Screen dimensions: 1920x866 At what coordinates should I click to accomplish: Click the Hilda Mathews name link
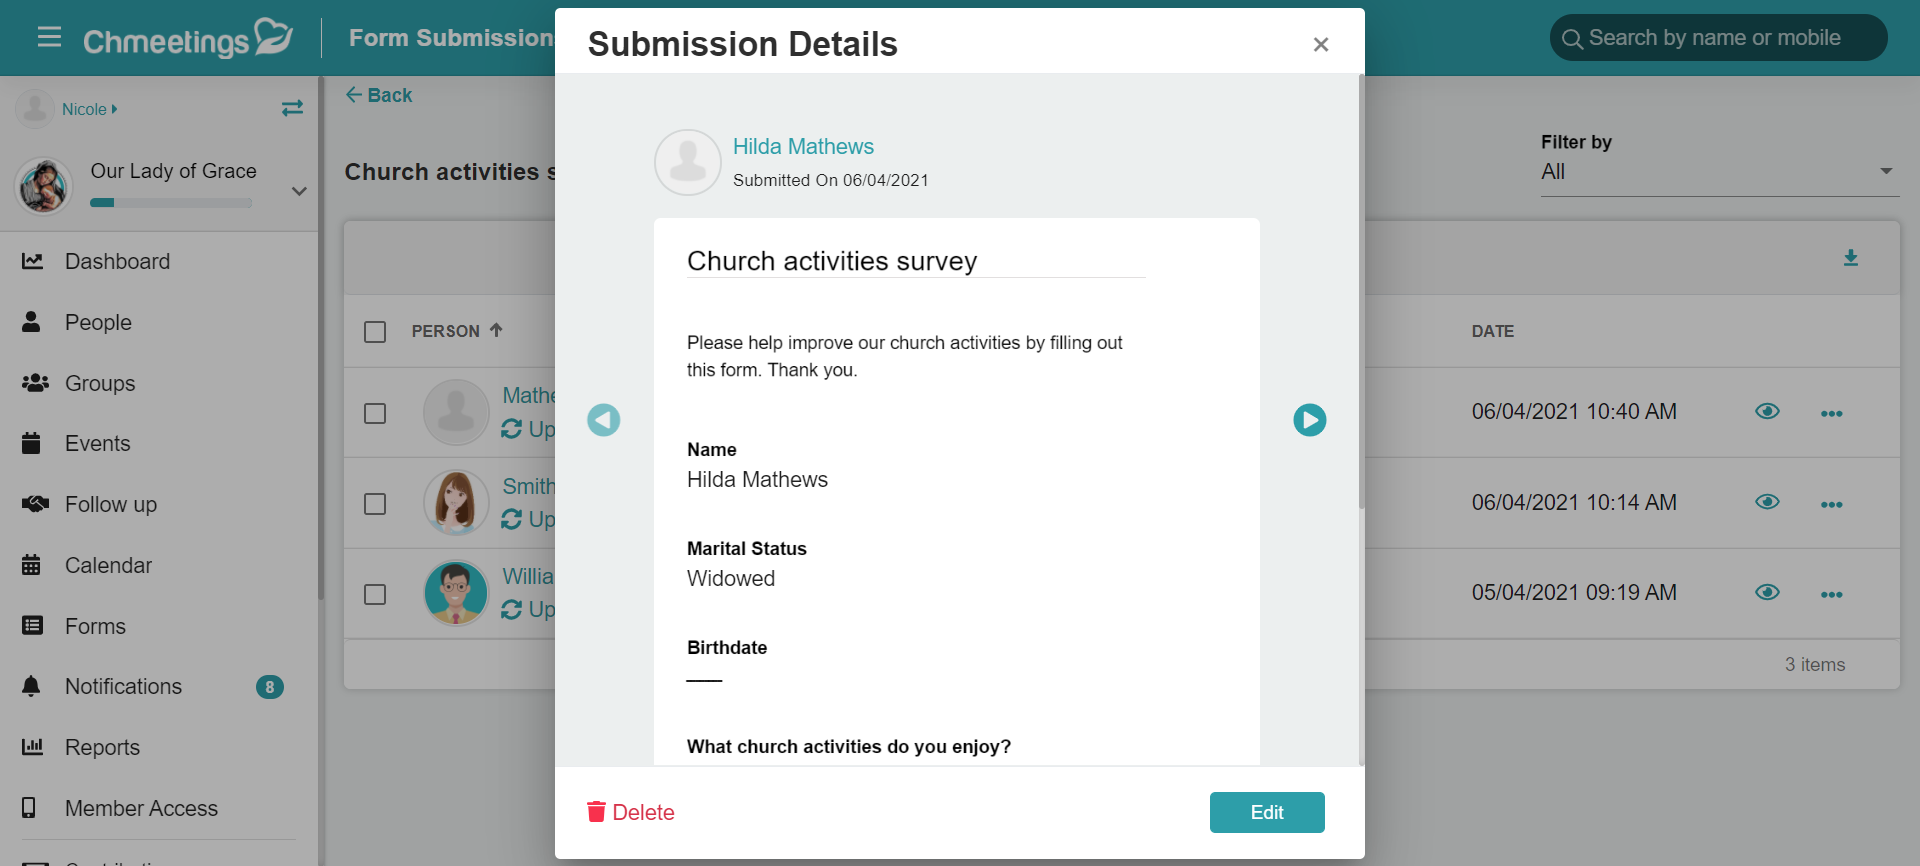click(x=803, y=147)
